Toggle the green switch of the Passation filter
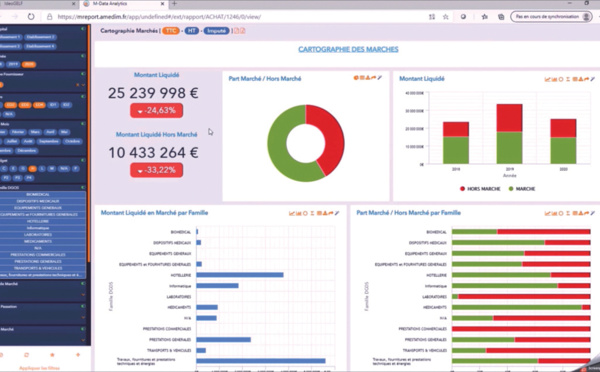This screenshot has height=372, width=600. [x=83, y=307]
